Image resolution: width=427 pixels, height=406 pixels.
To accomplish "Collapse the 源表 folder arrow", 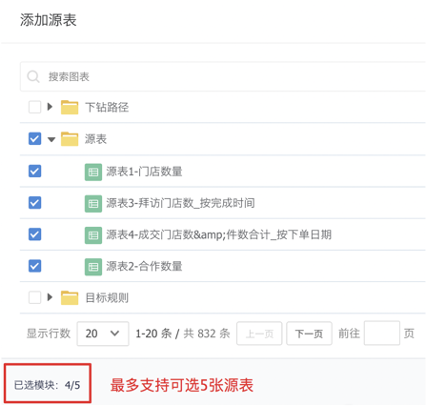I will pyautogui.click(x=51, y=139).
